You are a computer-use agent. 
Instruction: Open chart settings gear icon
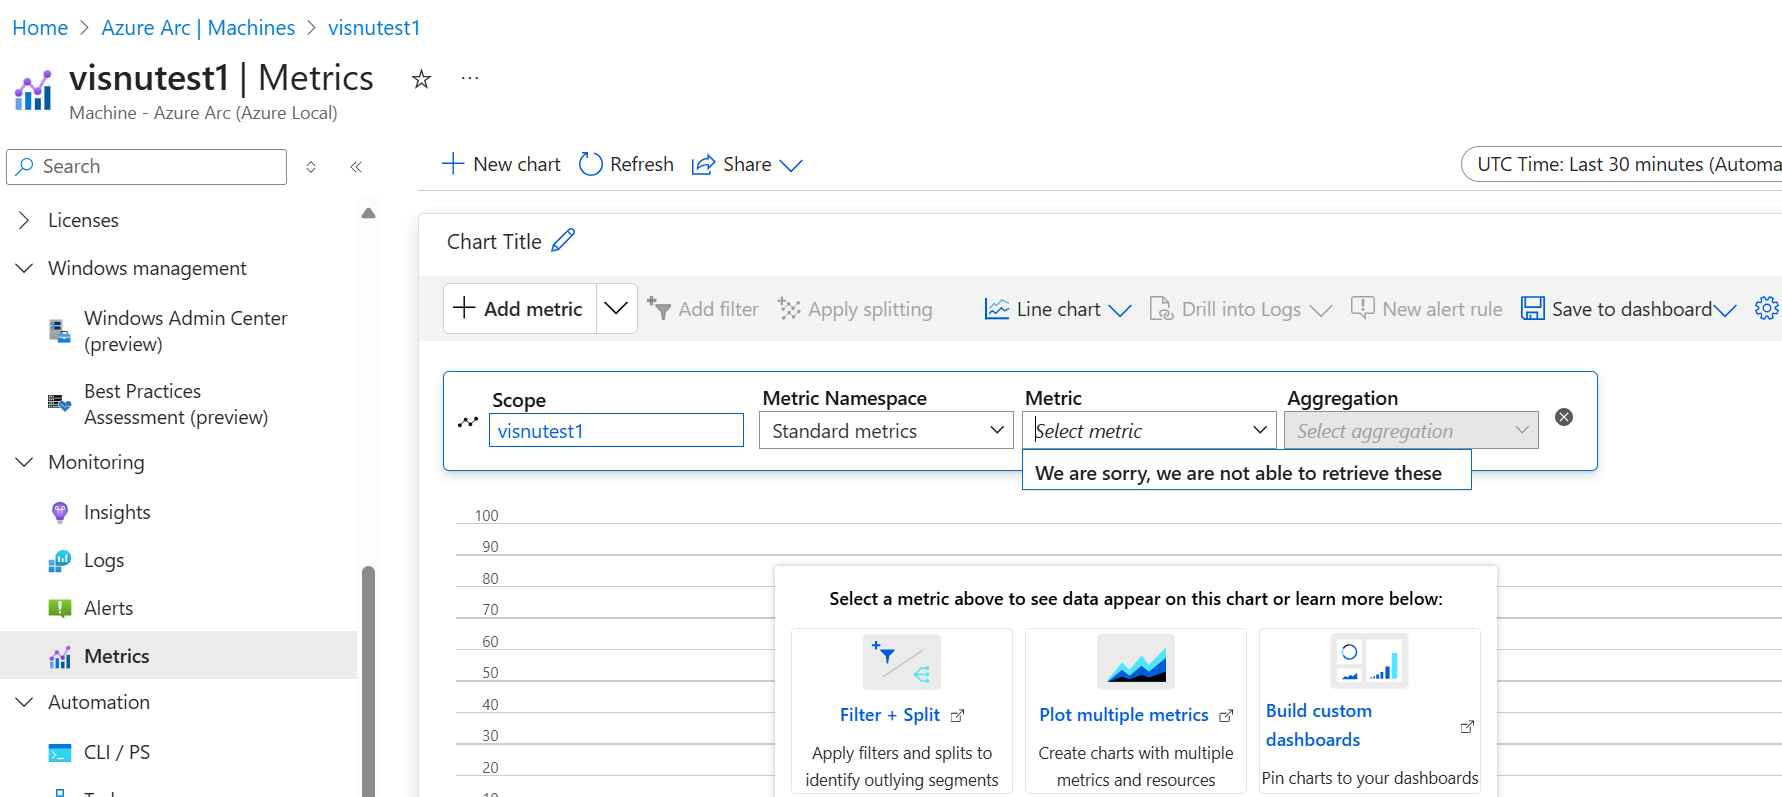point(1767,308)
